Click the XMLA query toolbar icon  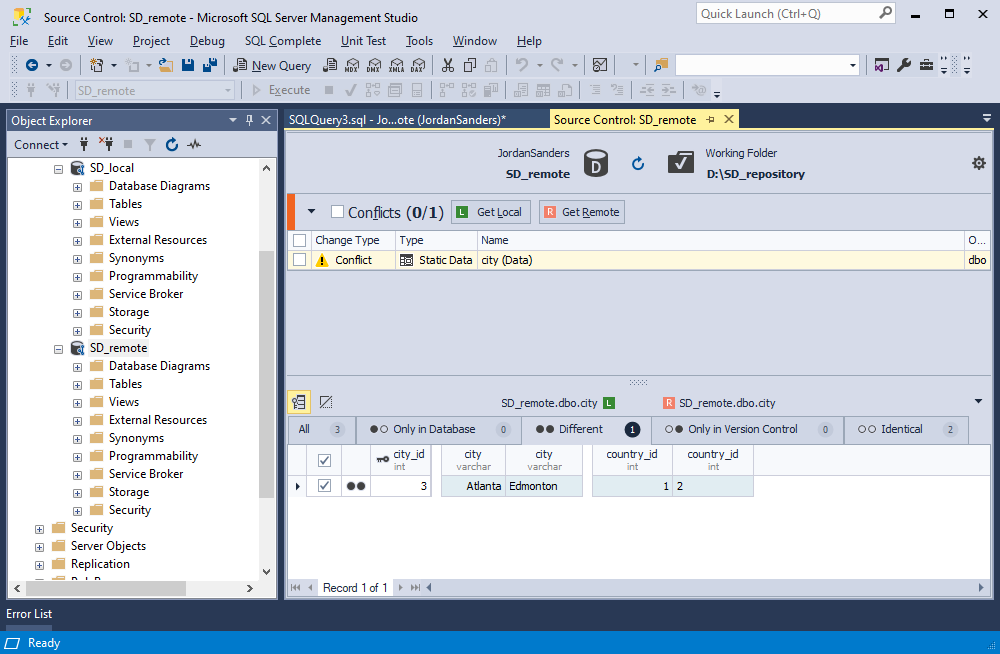[396, 65]
